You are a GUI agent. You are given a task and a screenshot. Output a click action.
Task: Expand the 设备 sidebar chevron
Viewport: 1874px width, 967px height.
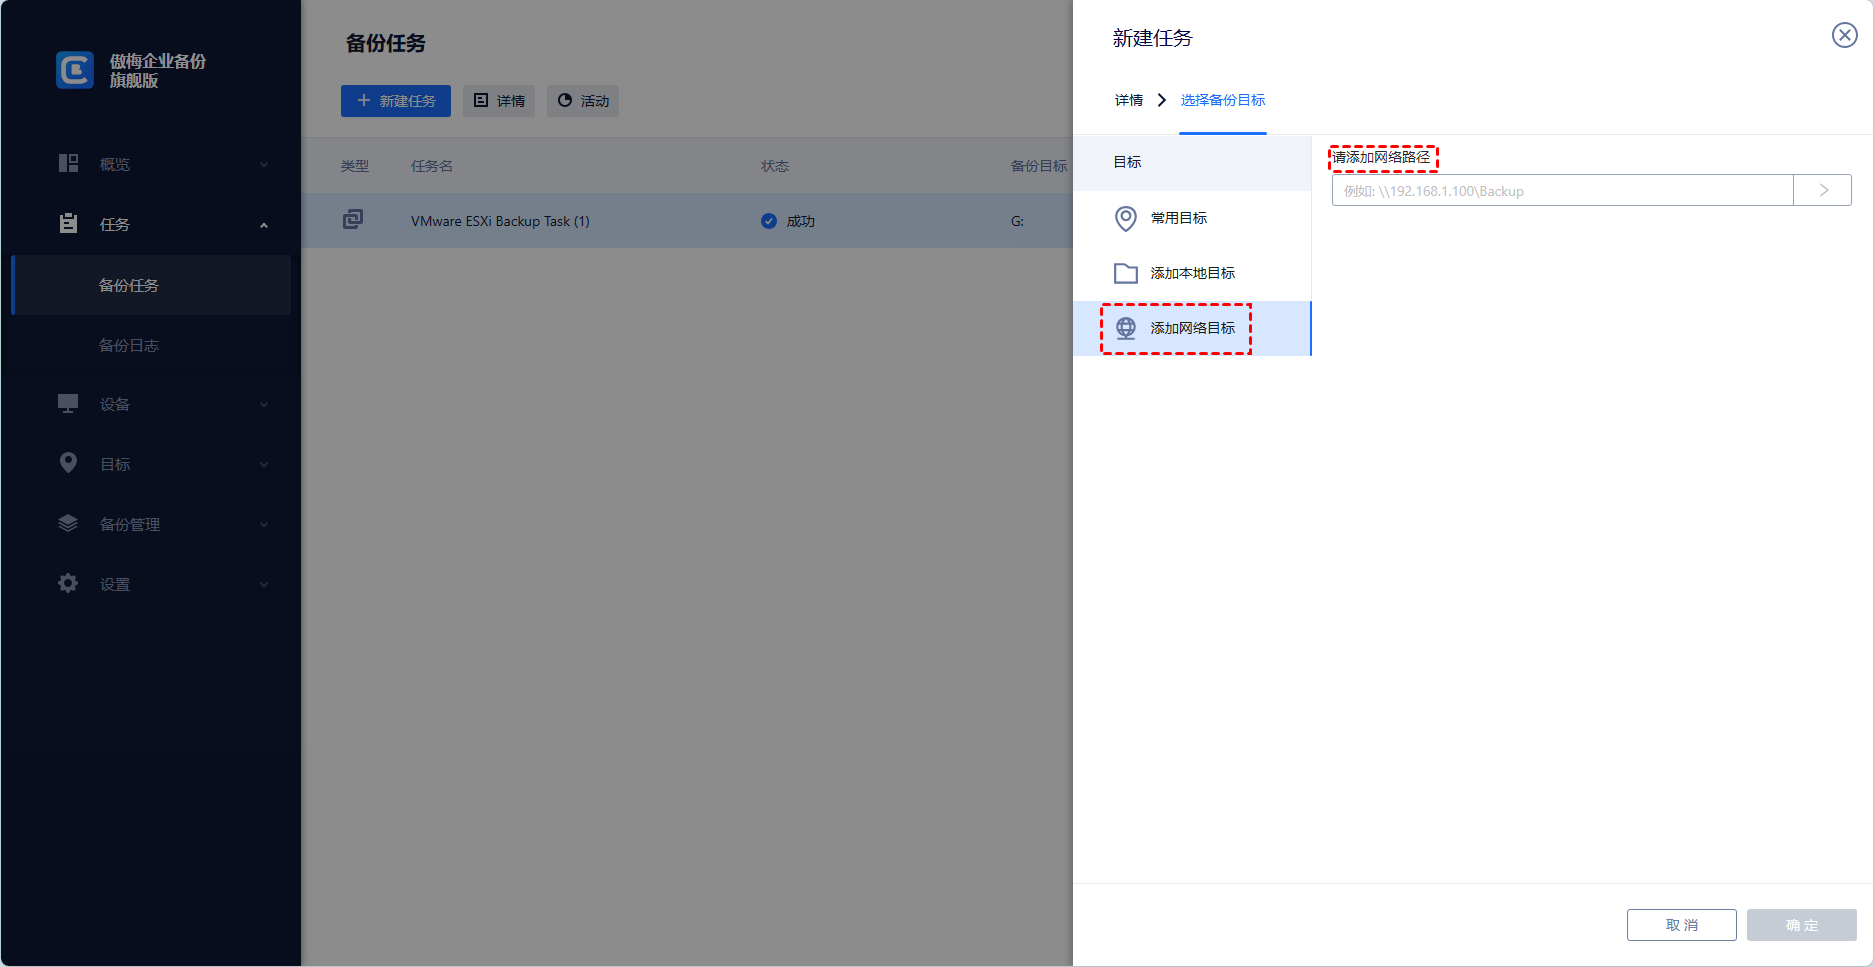pyautogui.click(x=264, y=404)
